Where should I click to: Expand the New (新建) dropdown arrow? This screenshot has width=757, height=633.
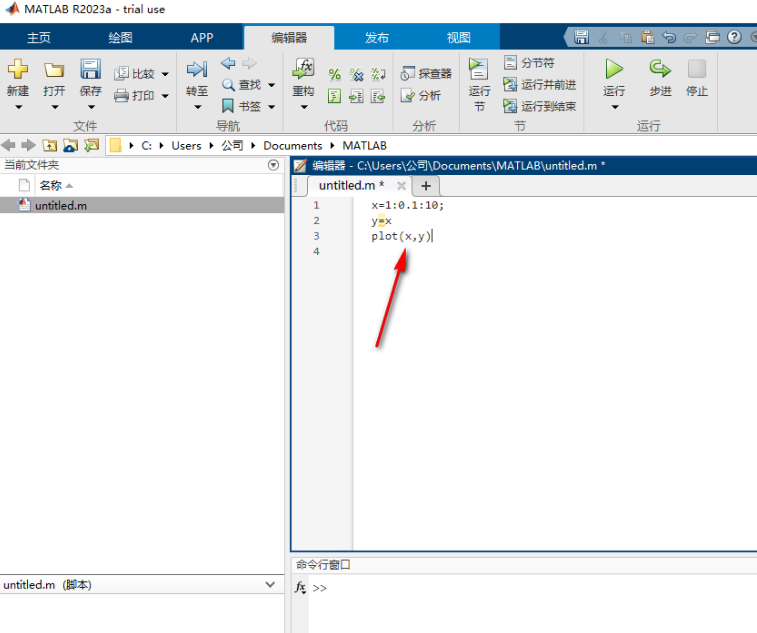(x=18, y=107)
